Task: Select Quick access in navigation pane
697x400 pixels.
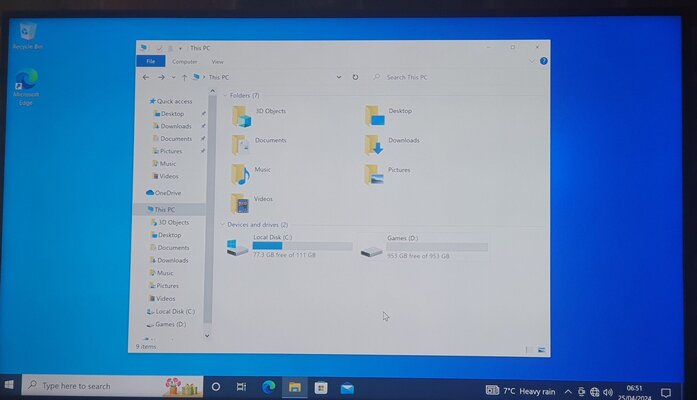Action: point(171,101)
